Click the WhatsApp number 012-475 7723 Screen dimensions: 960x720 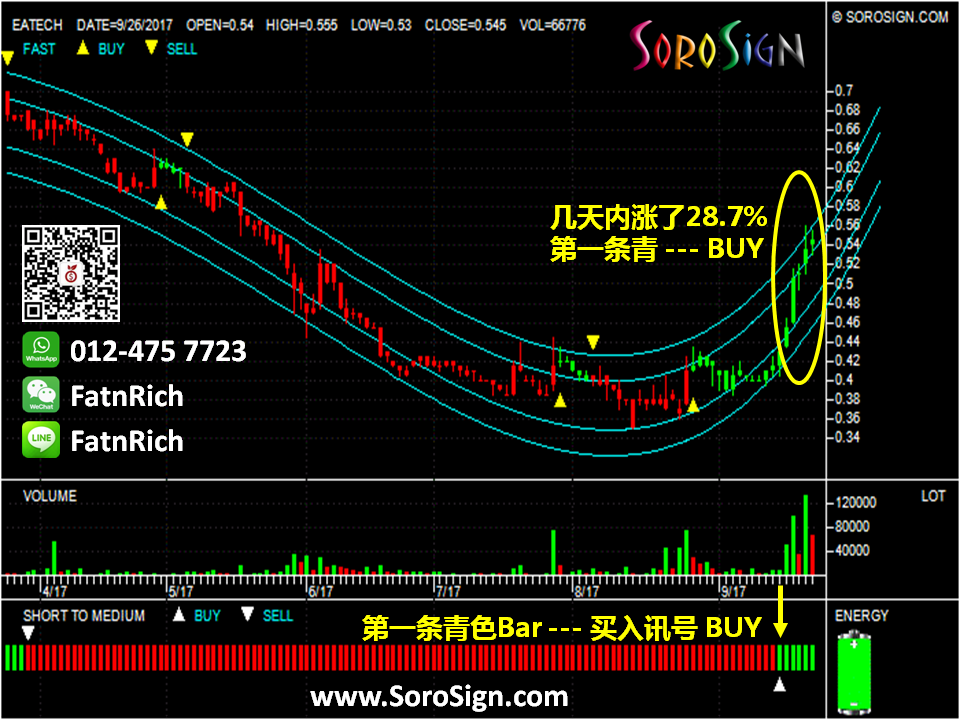[158, 351]
